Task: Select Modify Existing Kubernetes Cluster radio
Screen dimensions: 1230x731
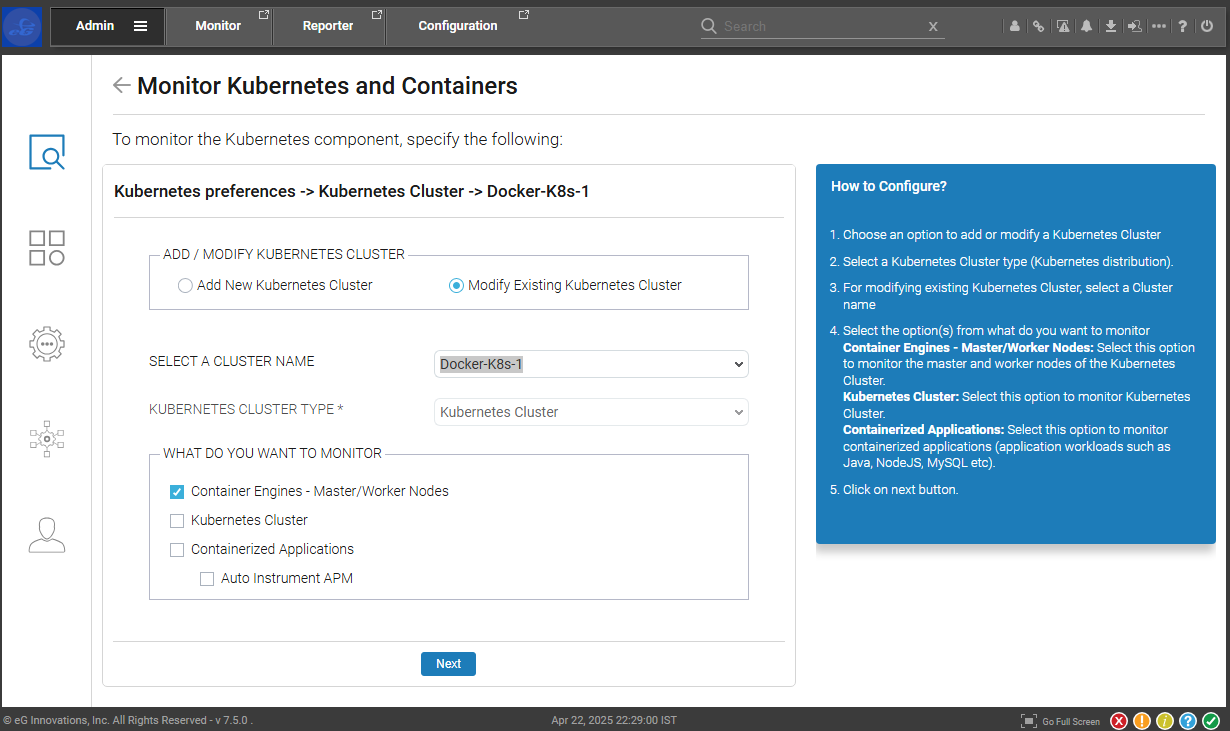Action: point(456,286)
